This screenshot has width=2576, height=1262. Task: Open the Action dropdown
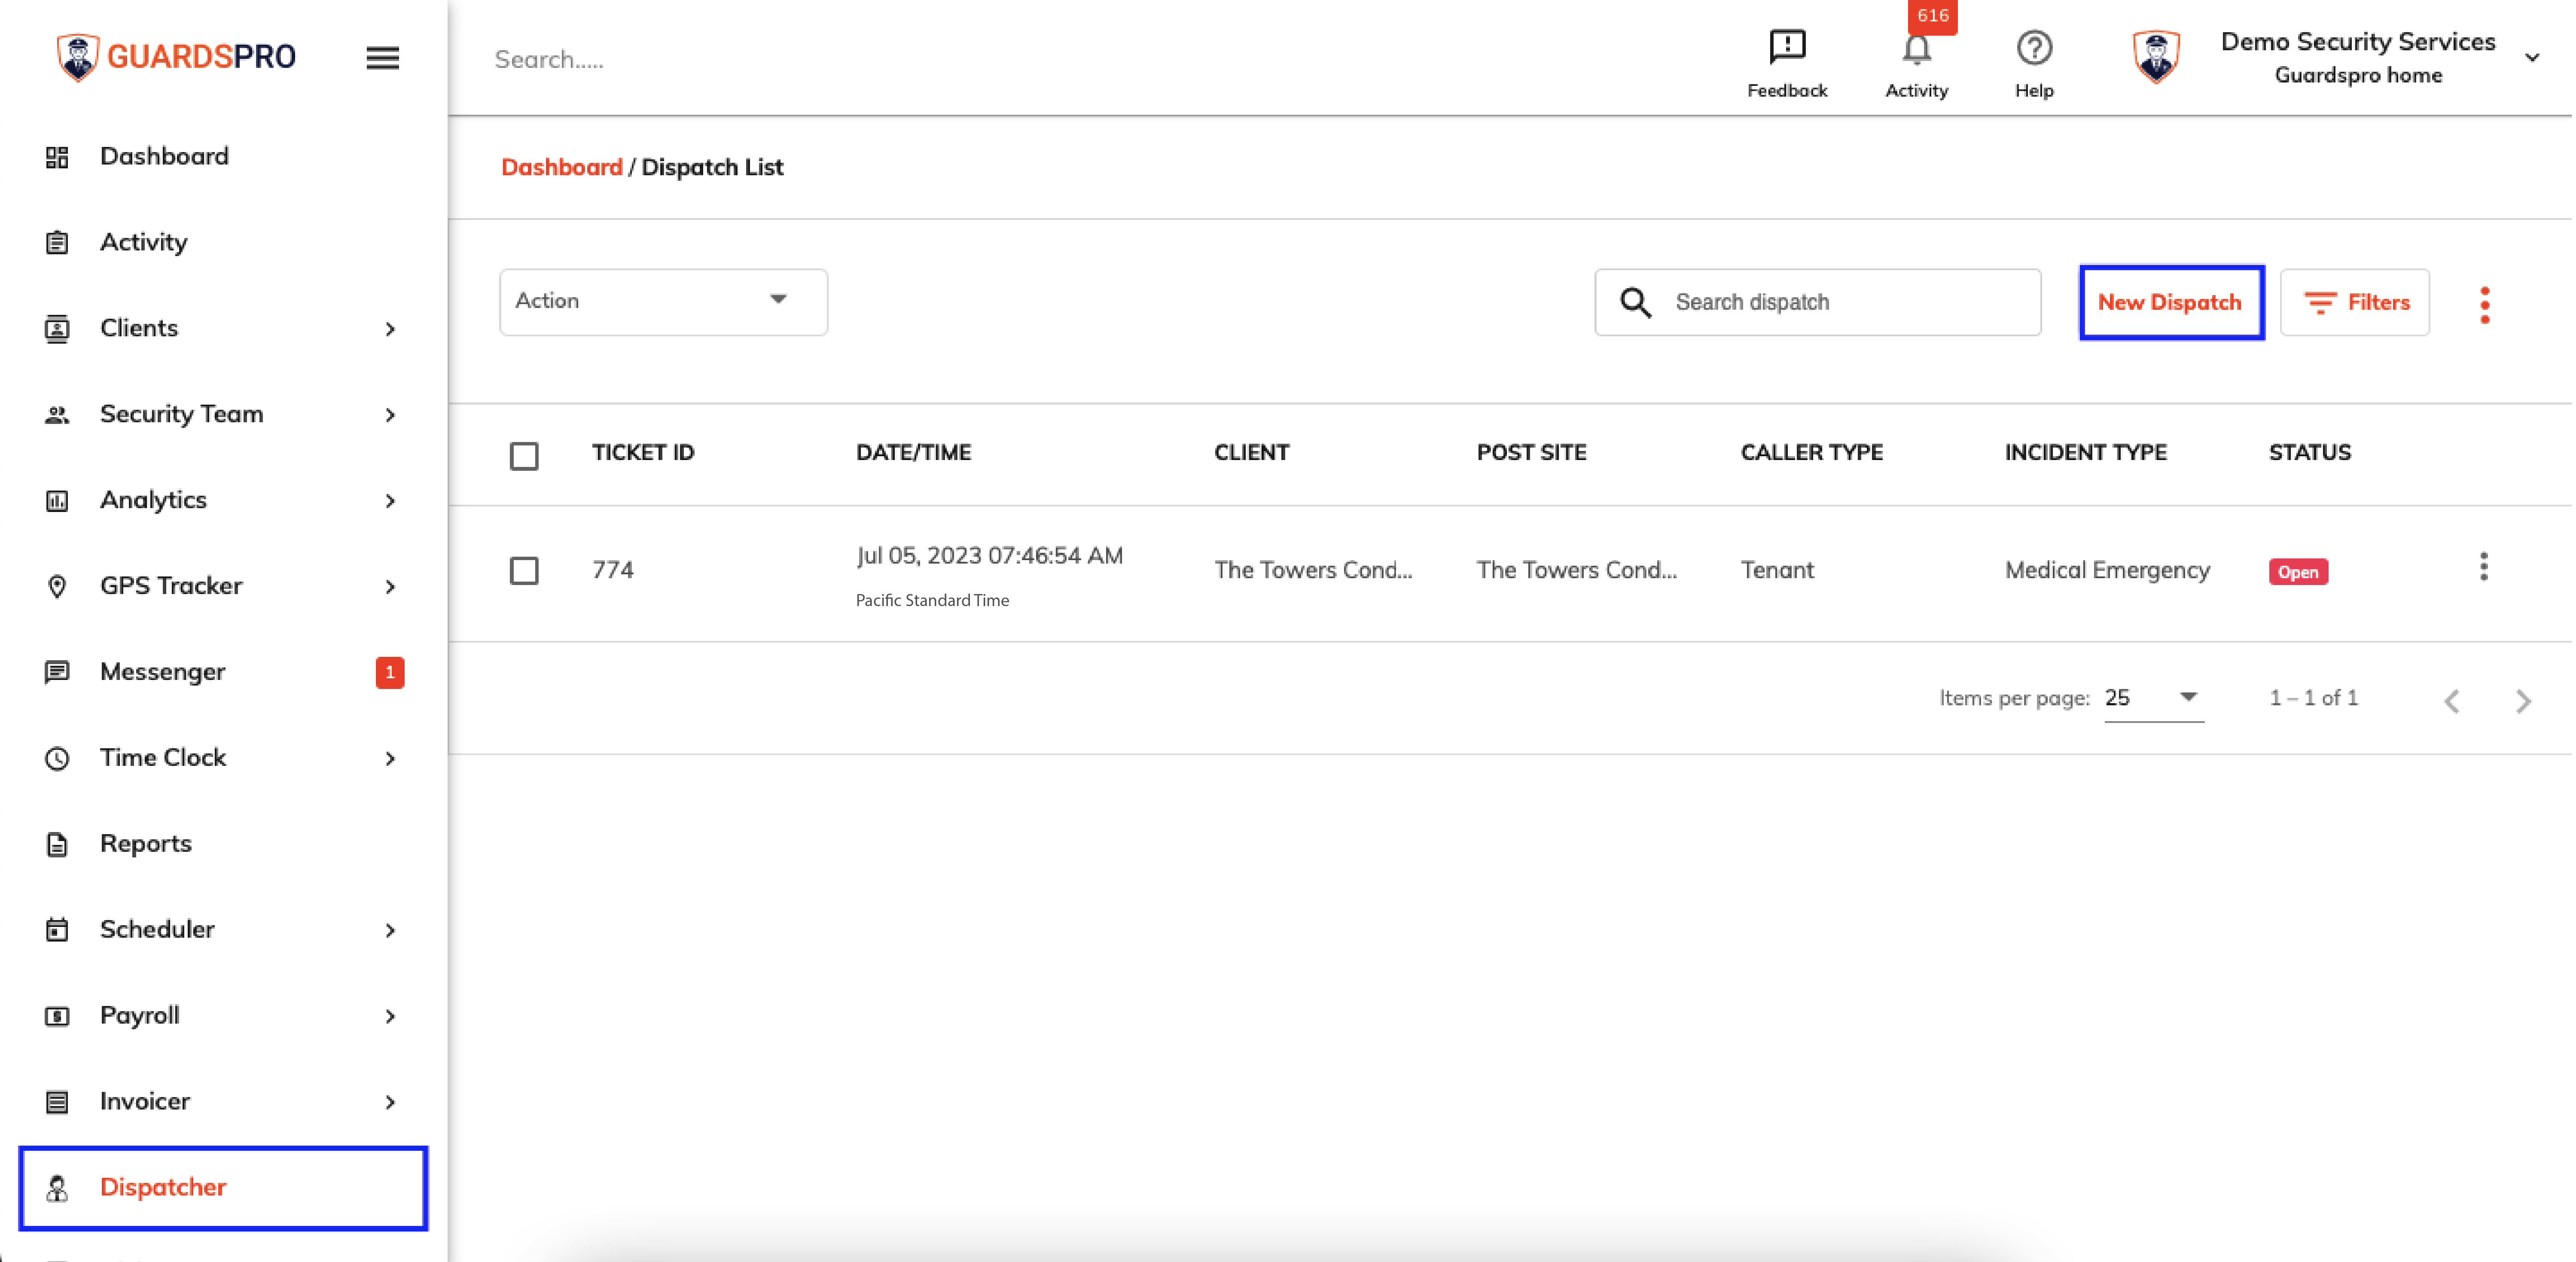point(662,301)
